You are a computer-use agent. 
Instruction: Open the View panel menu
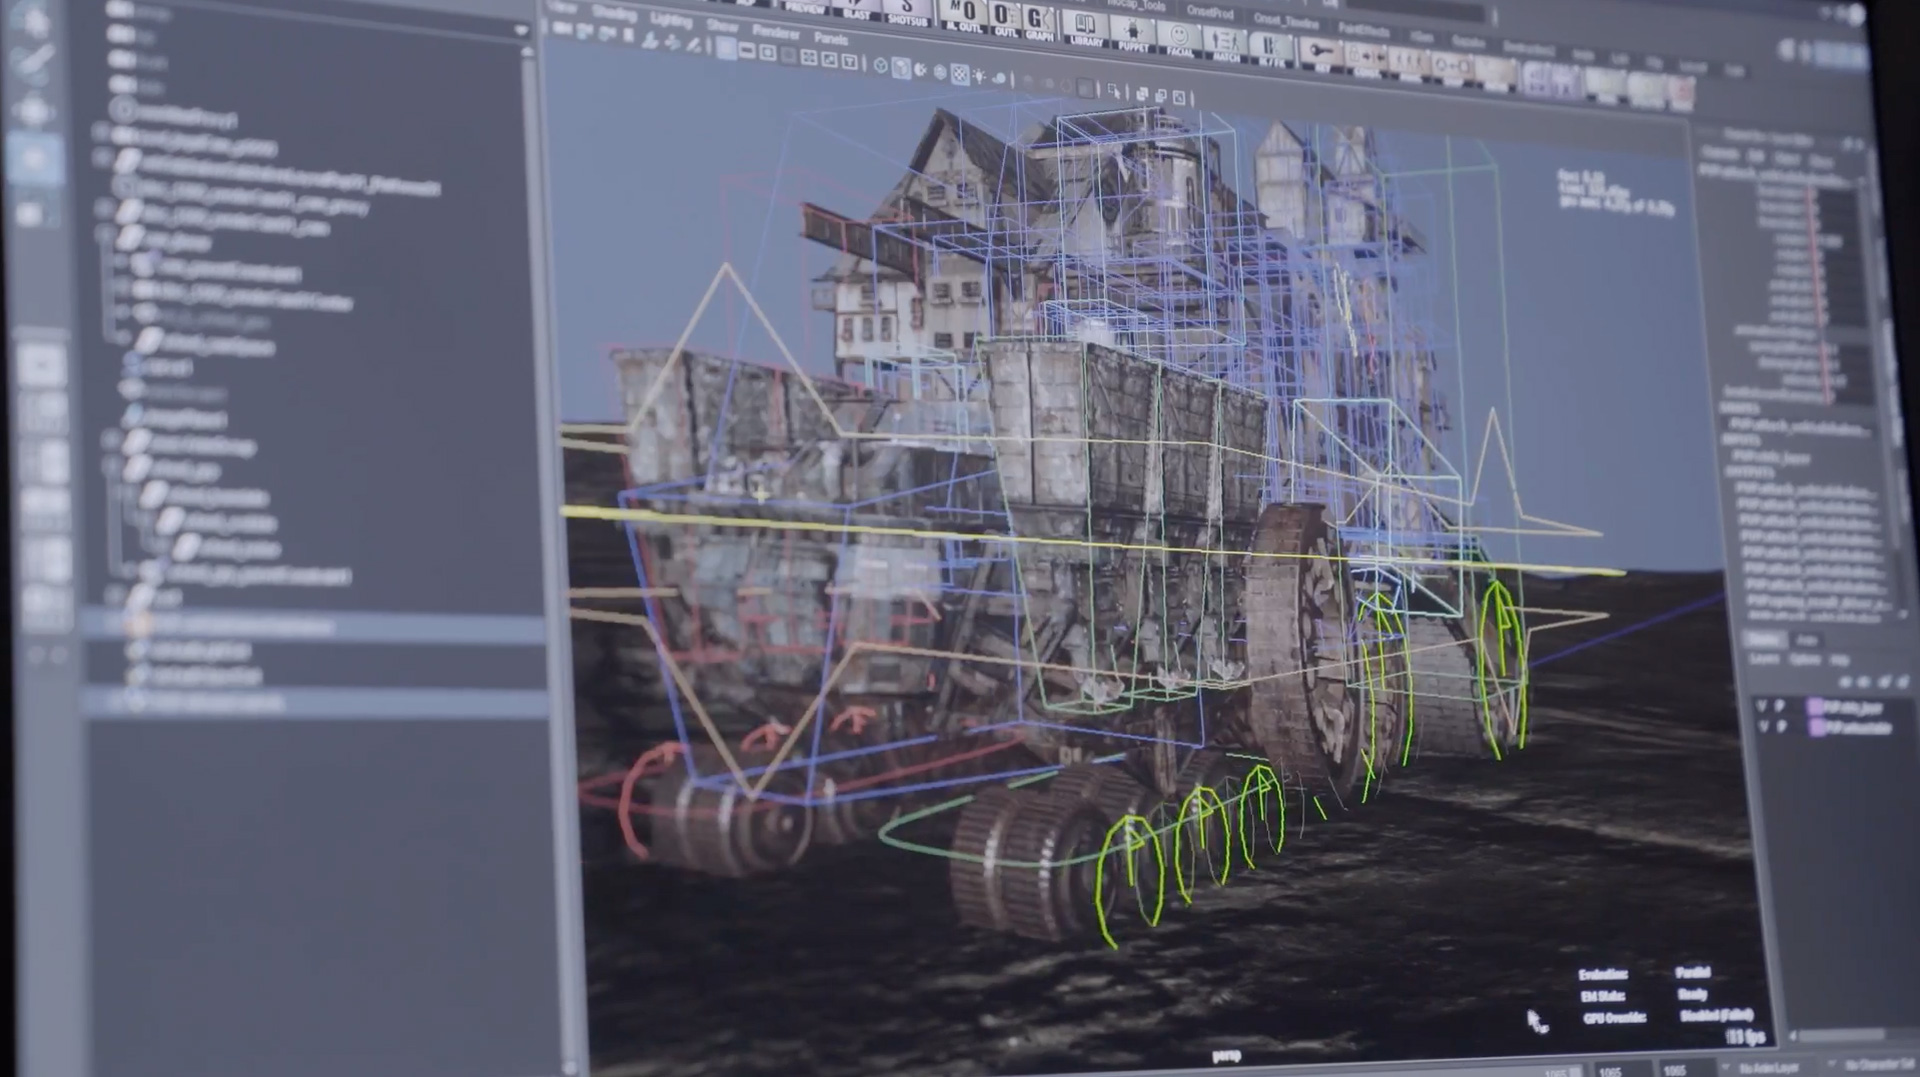point(563,7)
